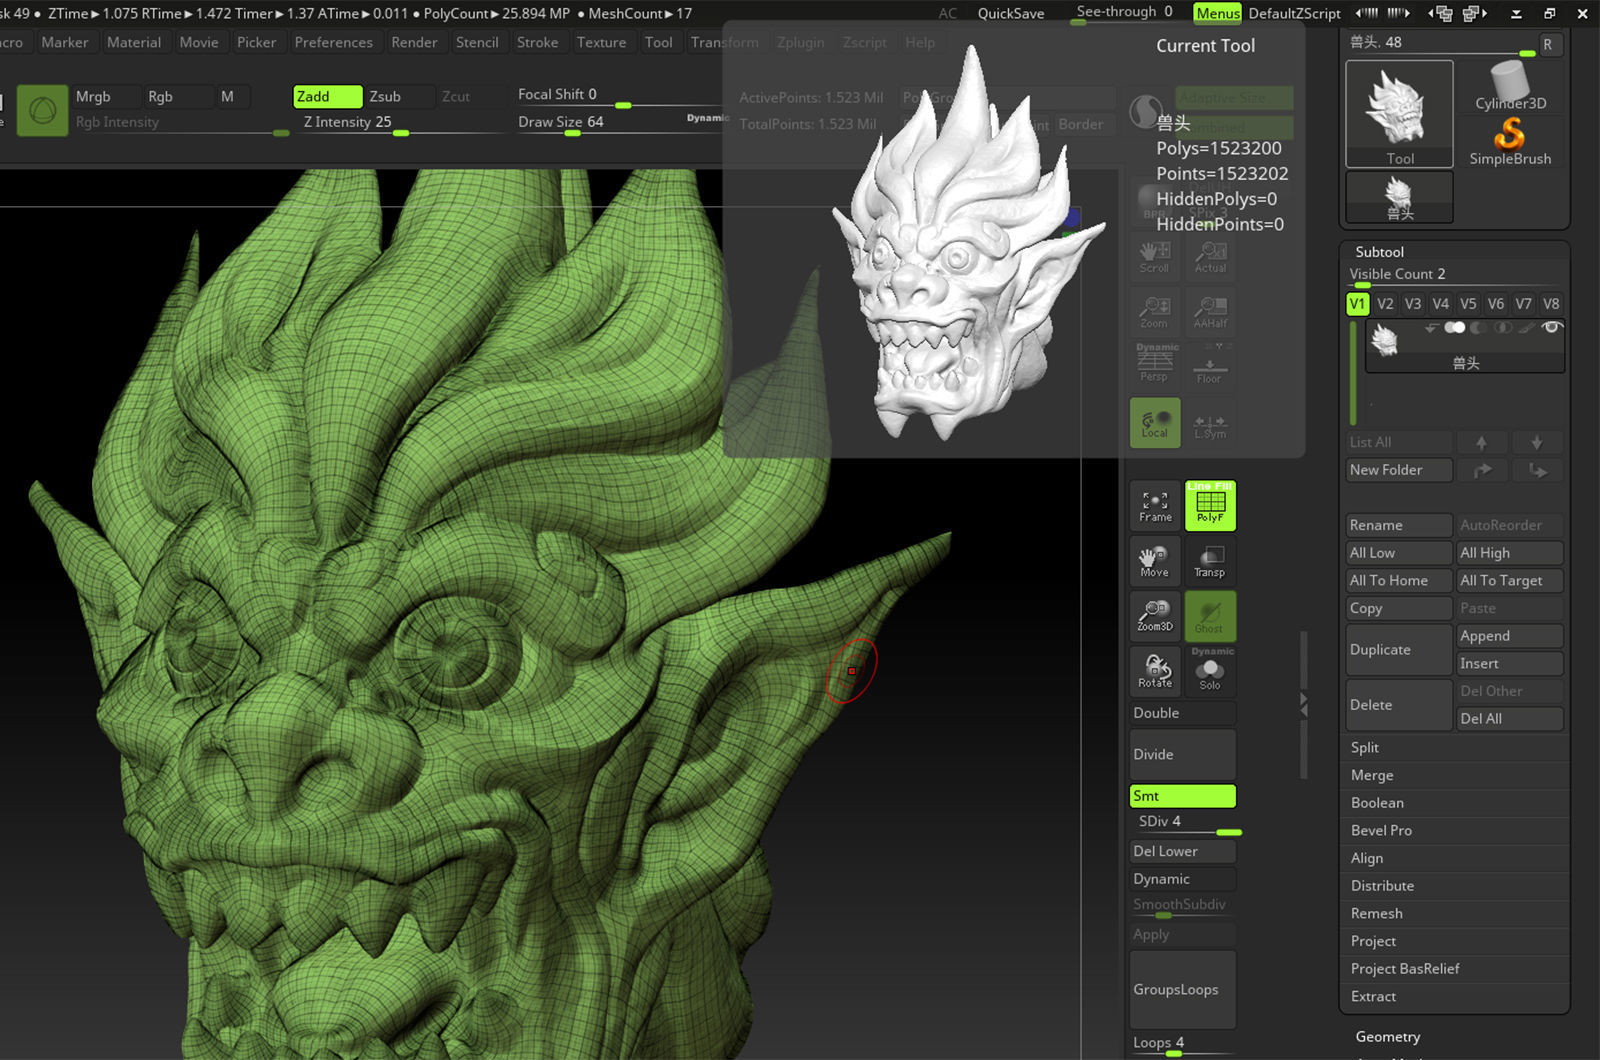Click the Scroll canvas icon
Image resolution: width=1600 pixels, height=1060 pixels.
pyautogui.click(x=1155, y=257)
